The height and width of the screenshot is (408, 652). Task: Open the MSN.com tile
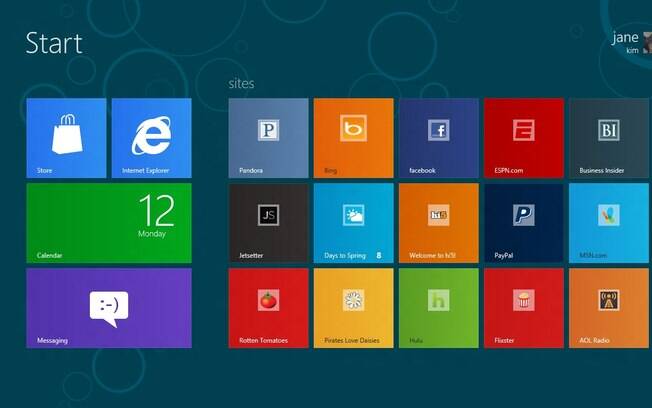[609, 223]
